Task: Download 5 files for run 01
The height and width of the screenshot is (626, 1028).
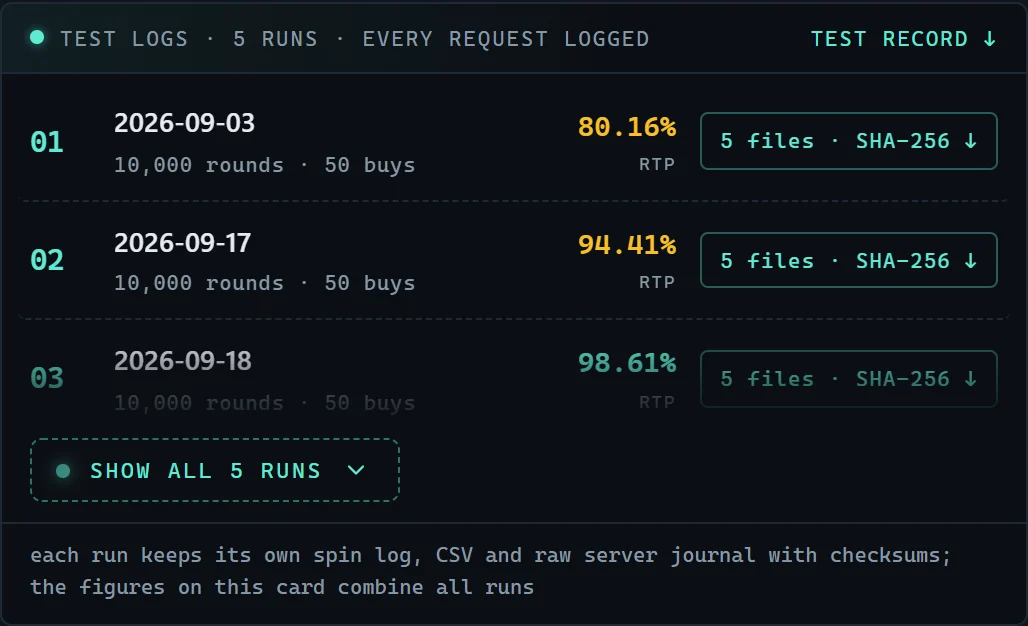Action: (848, 141)
